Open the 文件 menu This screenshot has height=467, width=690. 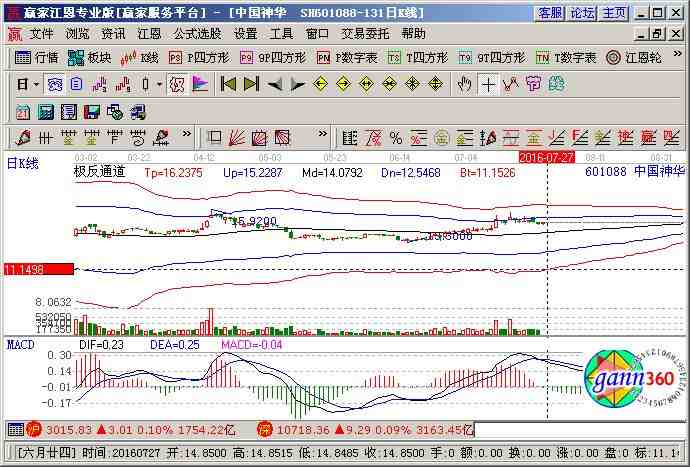point(41,34)
